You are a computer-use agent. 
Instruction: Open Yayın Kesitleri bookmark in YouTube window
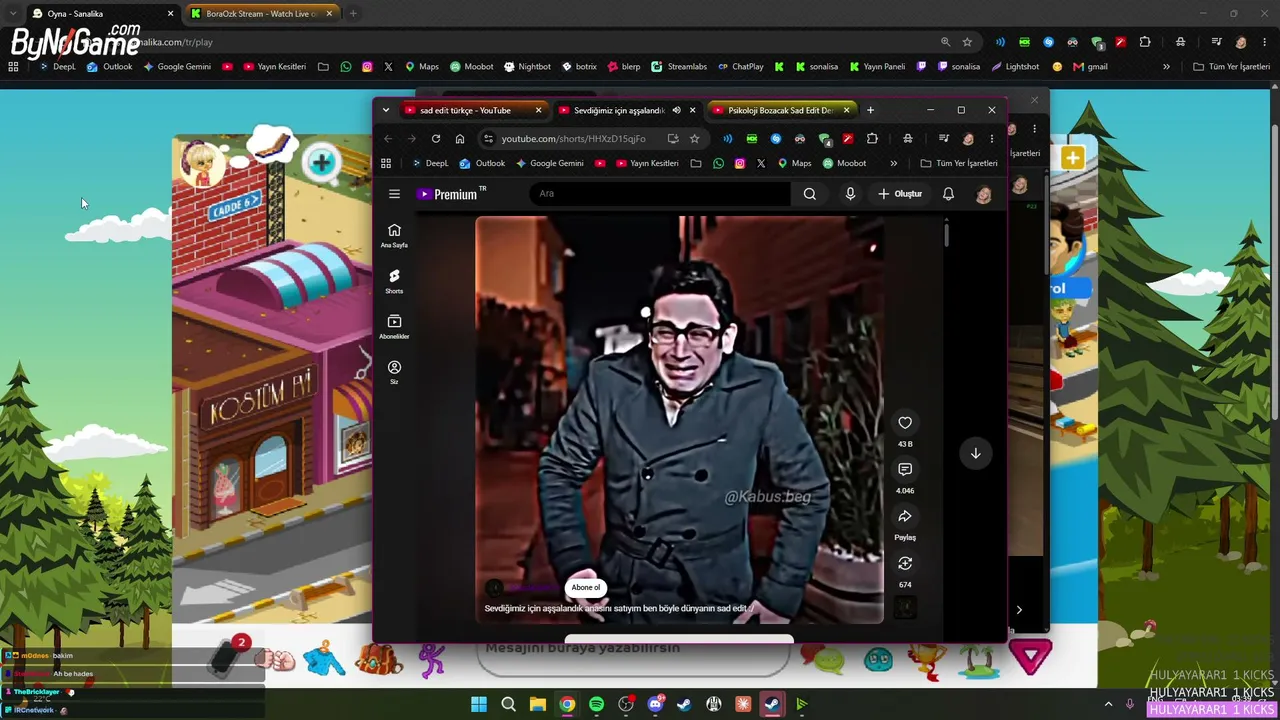647,163
